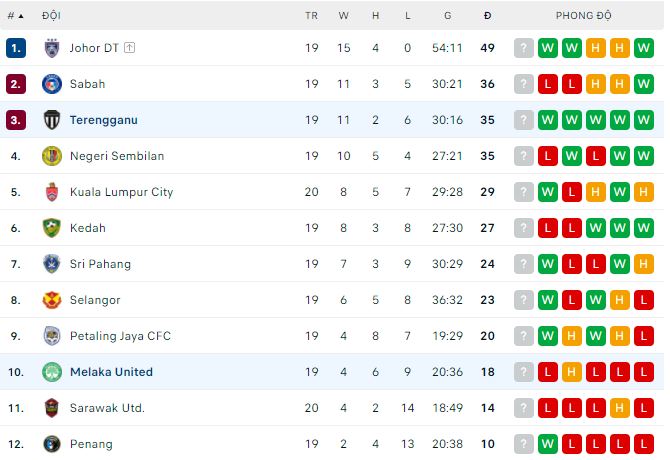
Task: Click the Kedah team logo
Action: [52, 228]
